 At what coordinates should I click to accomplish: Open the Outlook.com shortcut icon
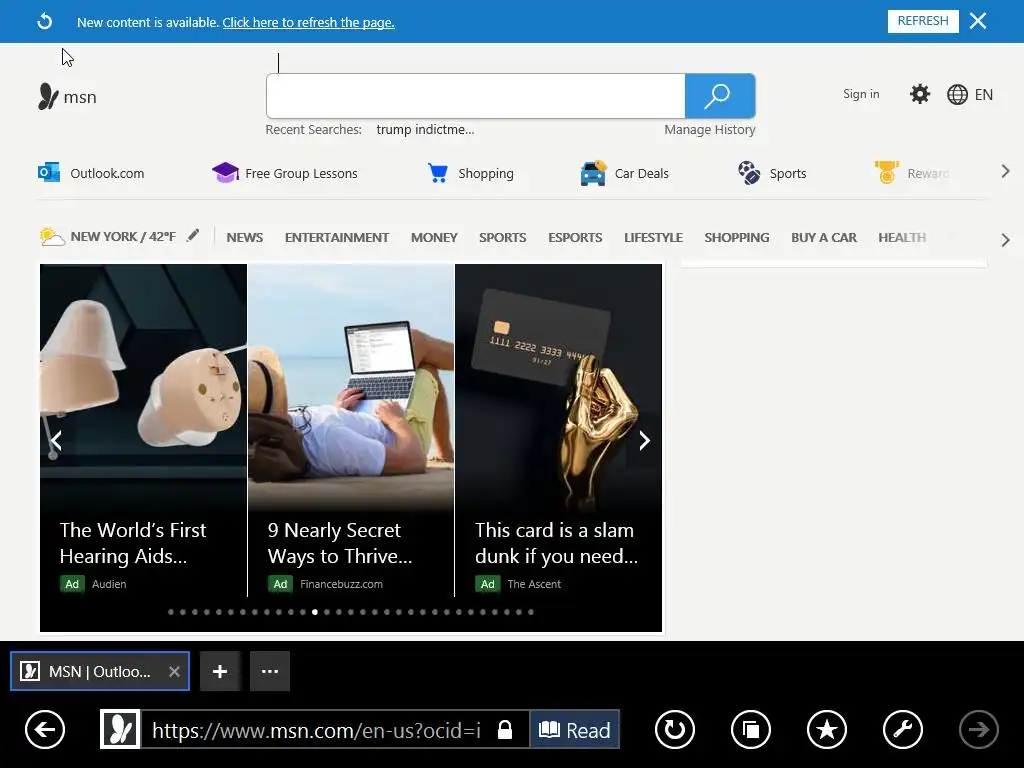(x=49, y=173)
